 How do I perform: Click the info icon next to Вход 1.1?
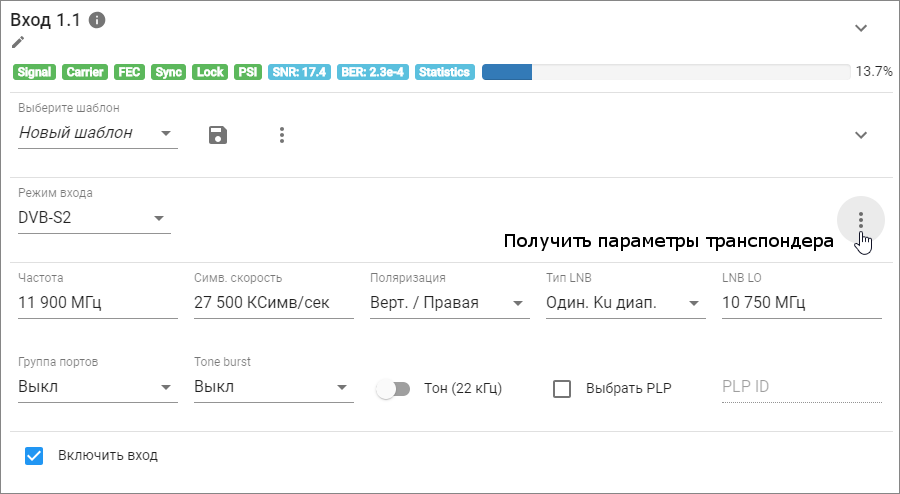pyautogui.click(x=97, y=21)
